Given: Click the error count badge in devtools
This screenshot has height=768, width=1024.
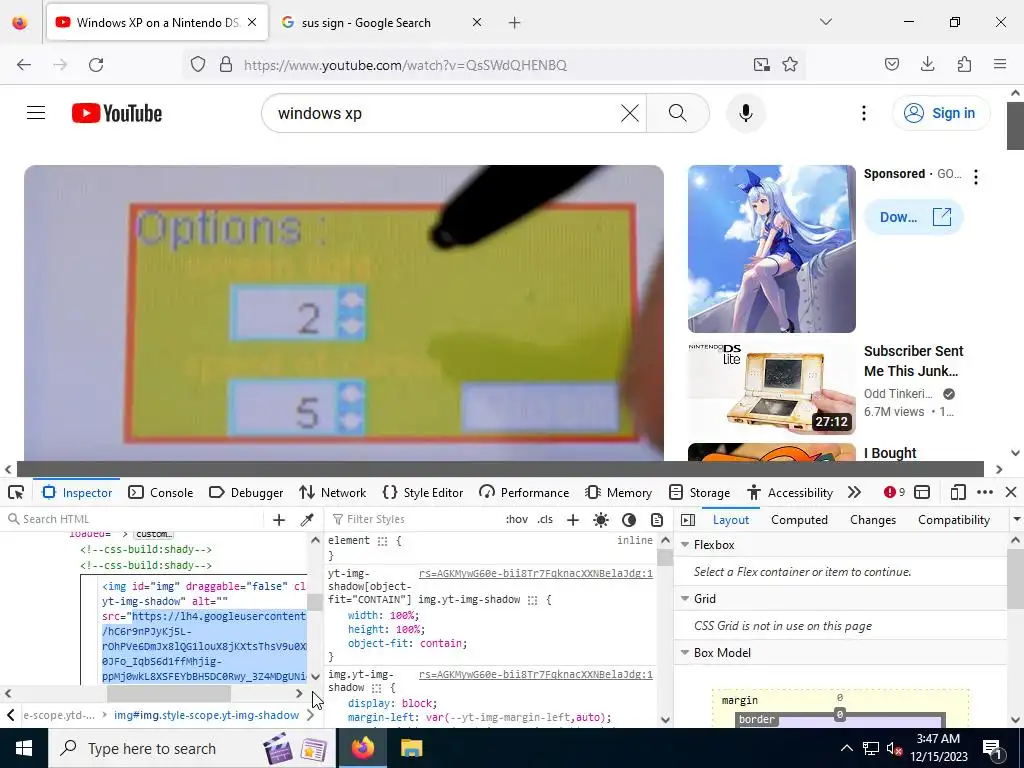Looking at the screenshot, I should (894, 492).
